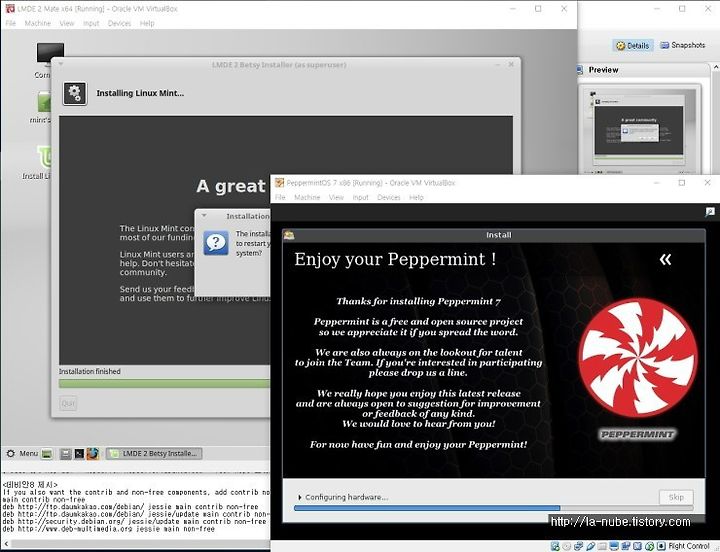Click the top-right panel icon in PeppermintOS guest screen
The height and width of the screenshot is (552, 720).
coord(710,212)
